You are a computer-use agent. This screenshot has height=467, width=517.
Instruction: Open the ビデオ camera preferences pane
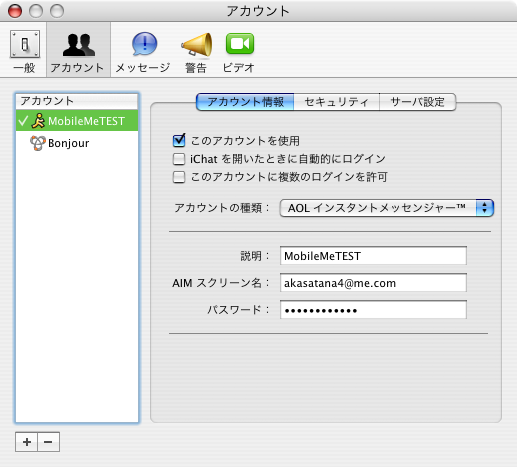click(239, 51)
